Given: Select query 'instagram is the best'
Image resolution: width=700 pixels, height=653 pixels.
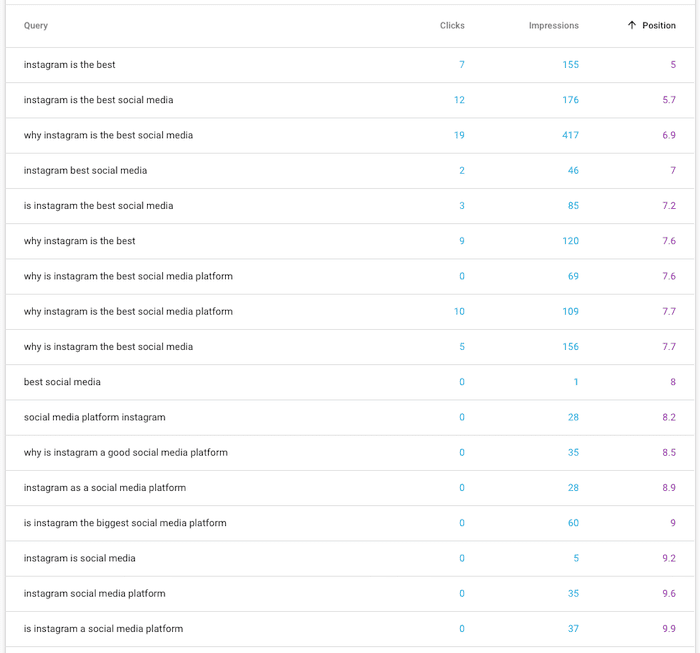Looking at the screenshot, I should (69, 65).
